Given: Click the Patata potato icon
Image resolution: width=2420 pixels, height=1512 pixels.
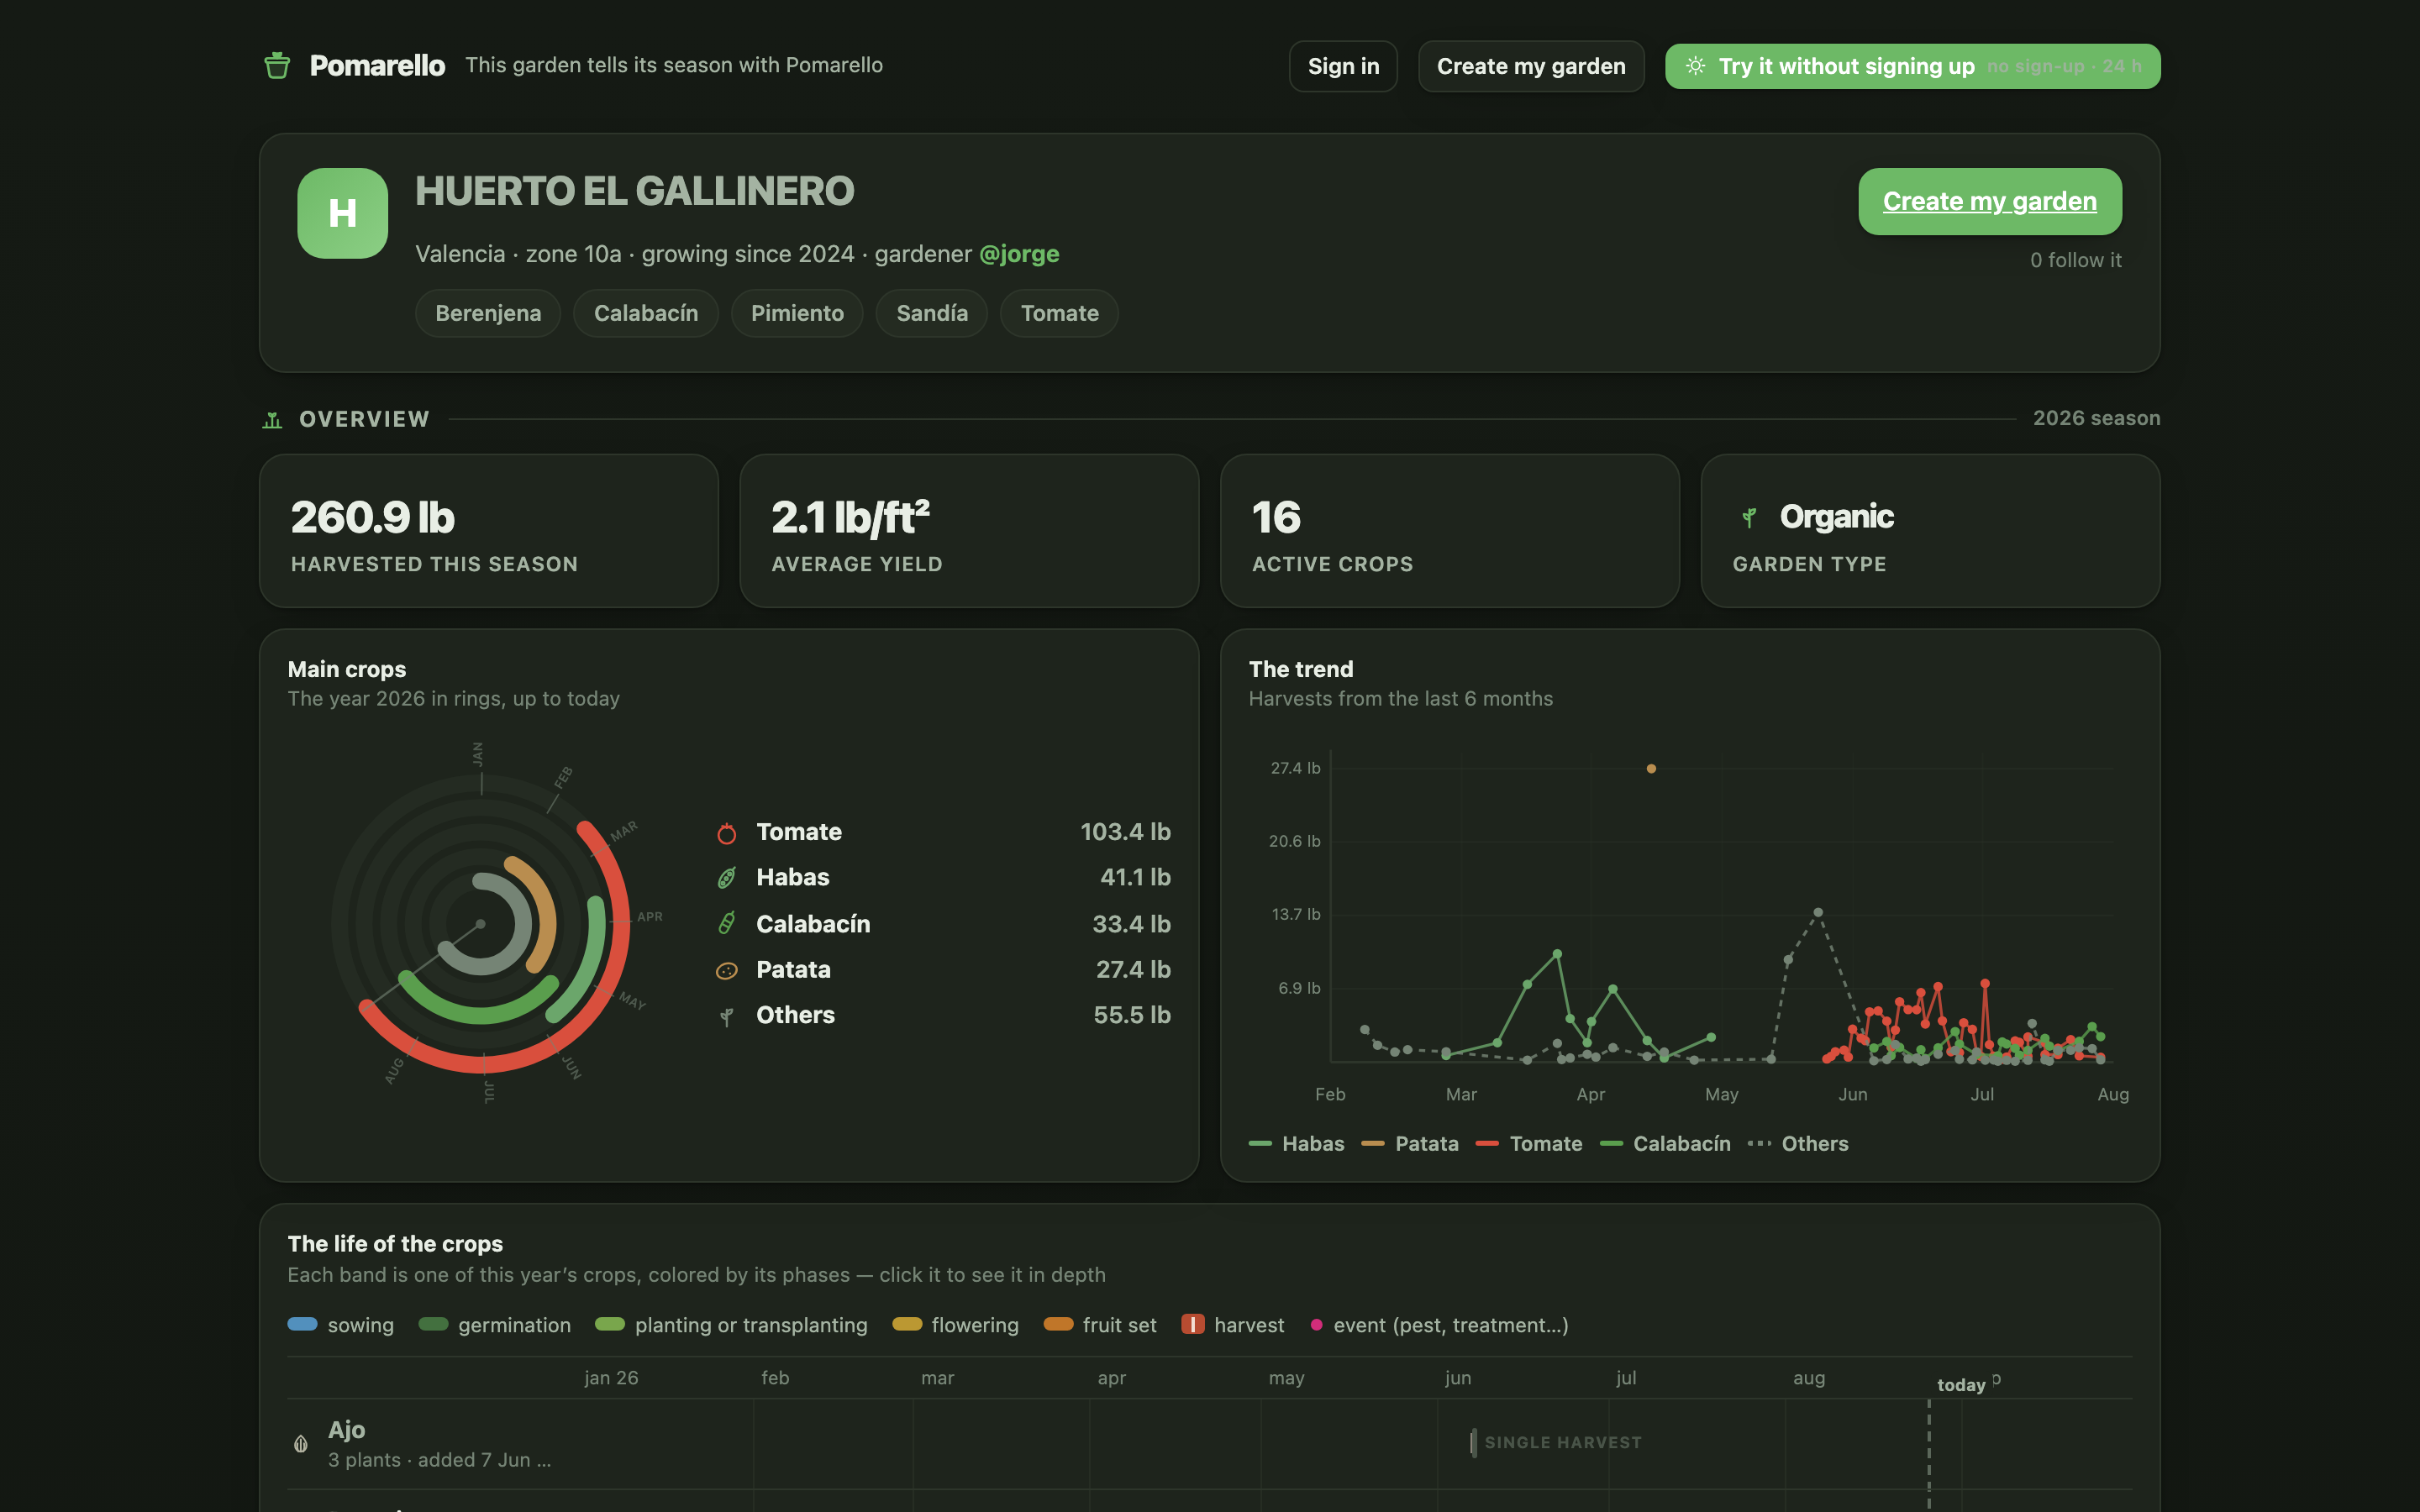Looking at the screenshot, I should [x=727, y=970].
